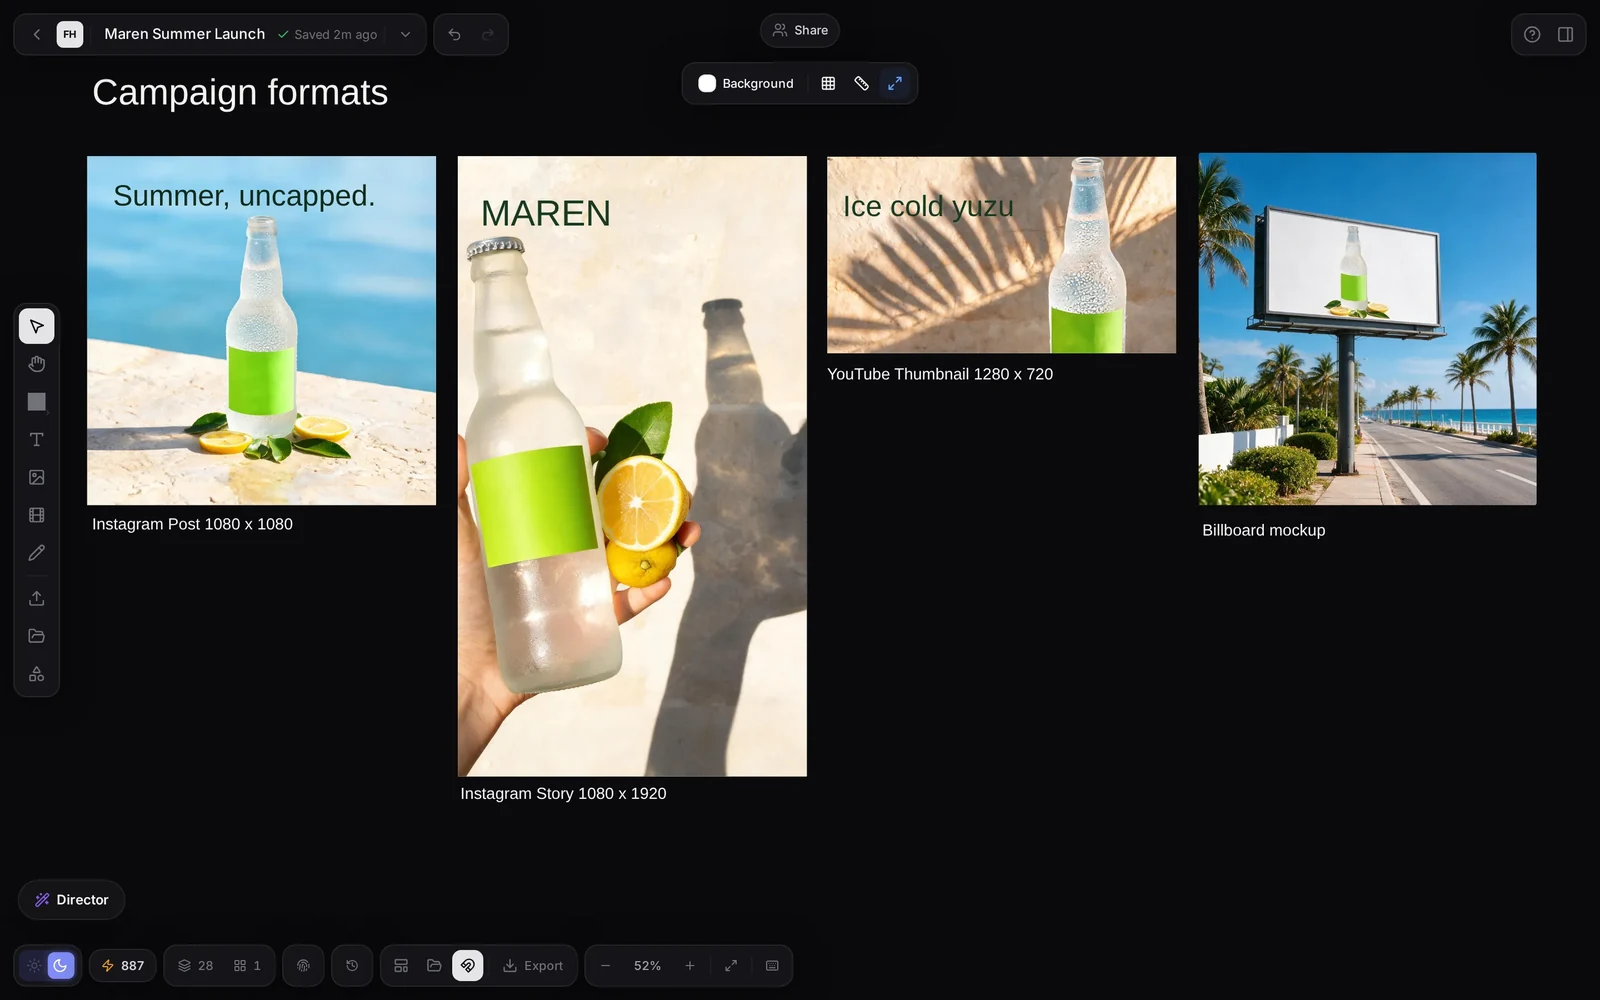The height and width of the screenshot is (1000, 1600).
Task: Toggle the expand arrows next to ruler
Action: click(x=895, y=83)
